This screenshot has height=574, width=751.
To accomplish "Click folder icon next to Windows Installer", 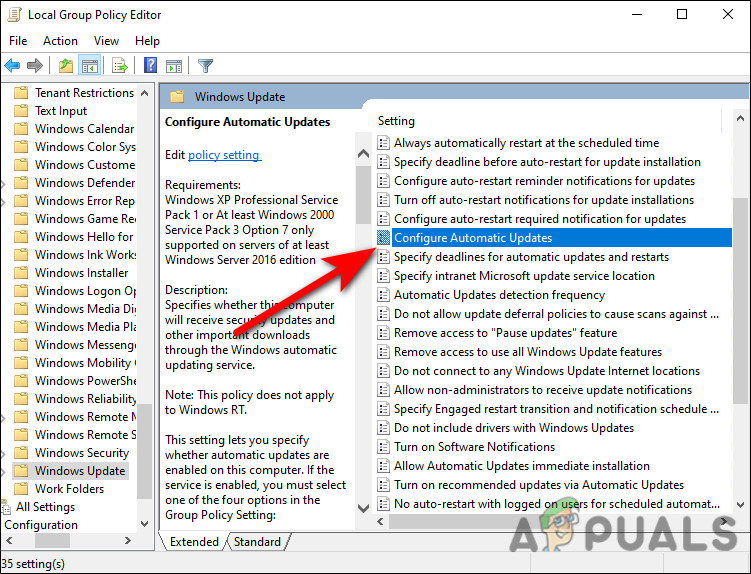I will 21,273.
